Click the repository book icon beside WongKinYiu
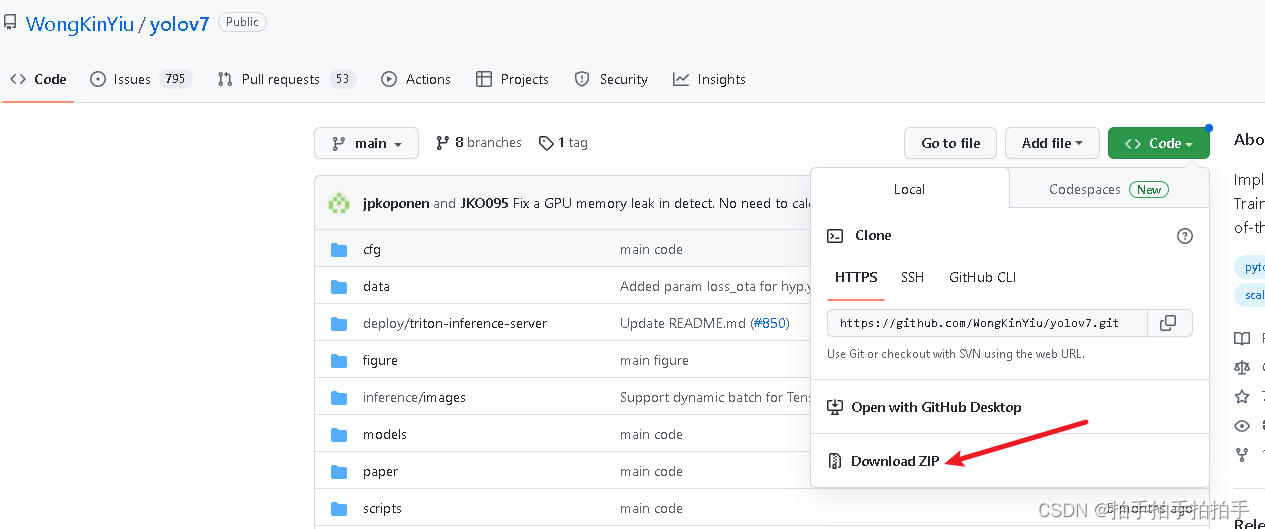The width and height of the screenshot is (1265, 529). [x=11, y=21]
